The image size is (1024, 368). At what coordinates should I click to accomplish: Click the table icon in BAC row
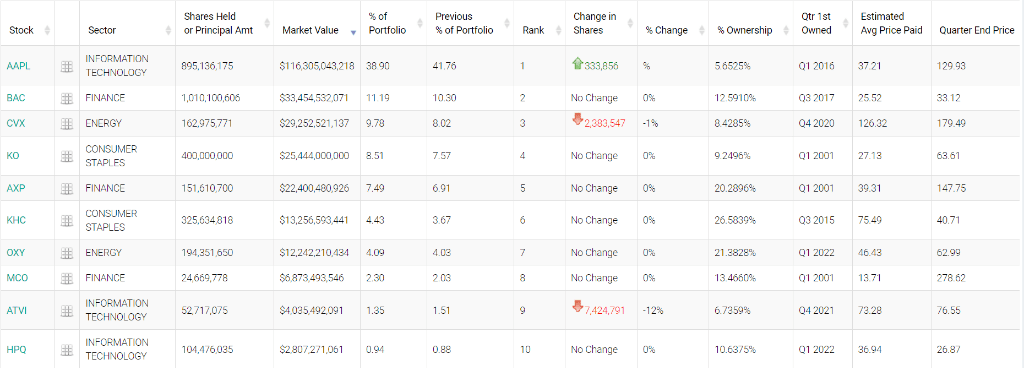[67, 99]
